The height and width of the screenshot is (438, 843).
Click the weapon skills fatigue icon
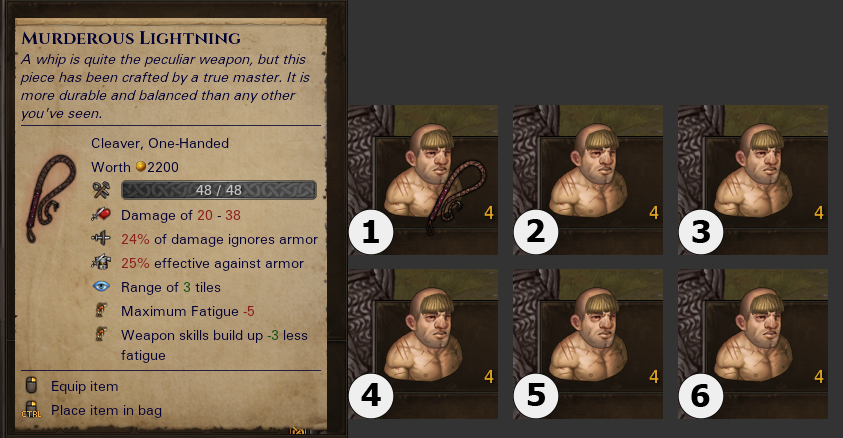click(101, 334)
